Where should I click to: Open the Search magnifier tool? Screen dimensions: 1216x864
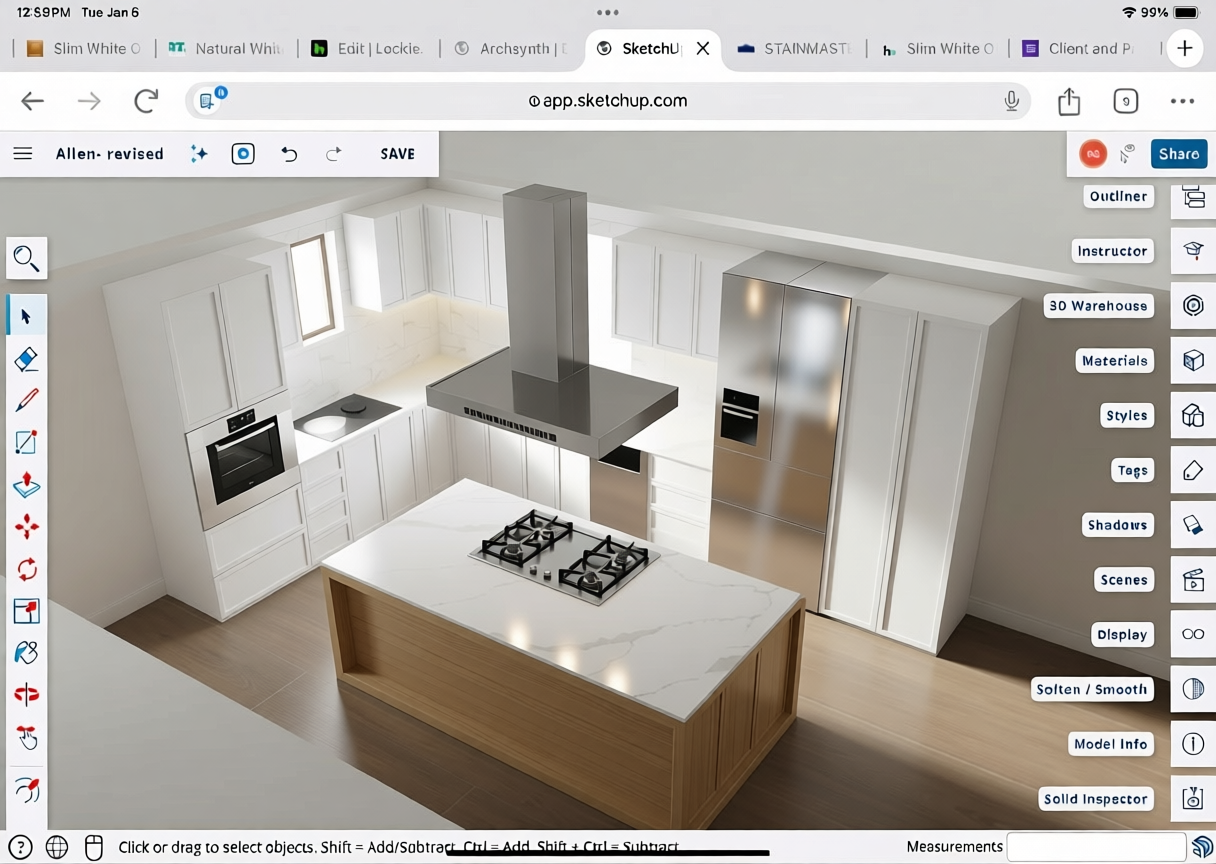click(x=27, y=259)
